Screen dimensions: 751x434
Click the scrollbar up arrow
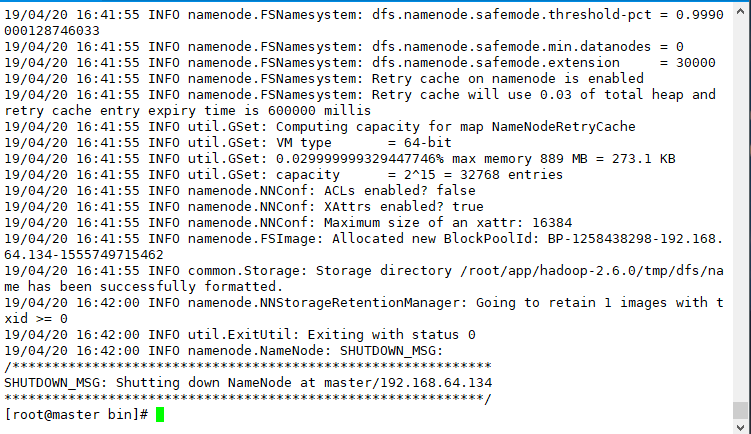(741, 11)
